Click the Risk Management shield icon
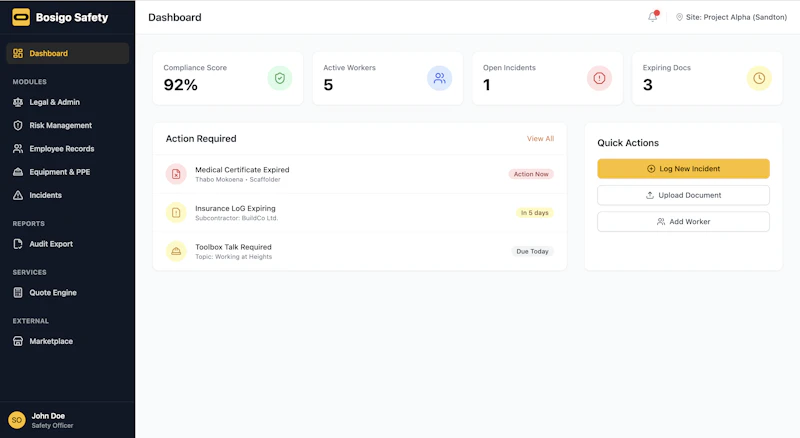 tap(18, 125)
